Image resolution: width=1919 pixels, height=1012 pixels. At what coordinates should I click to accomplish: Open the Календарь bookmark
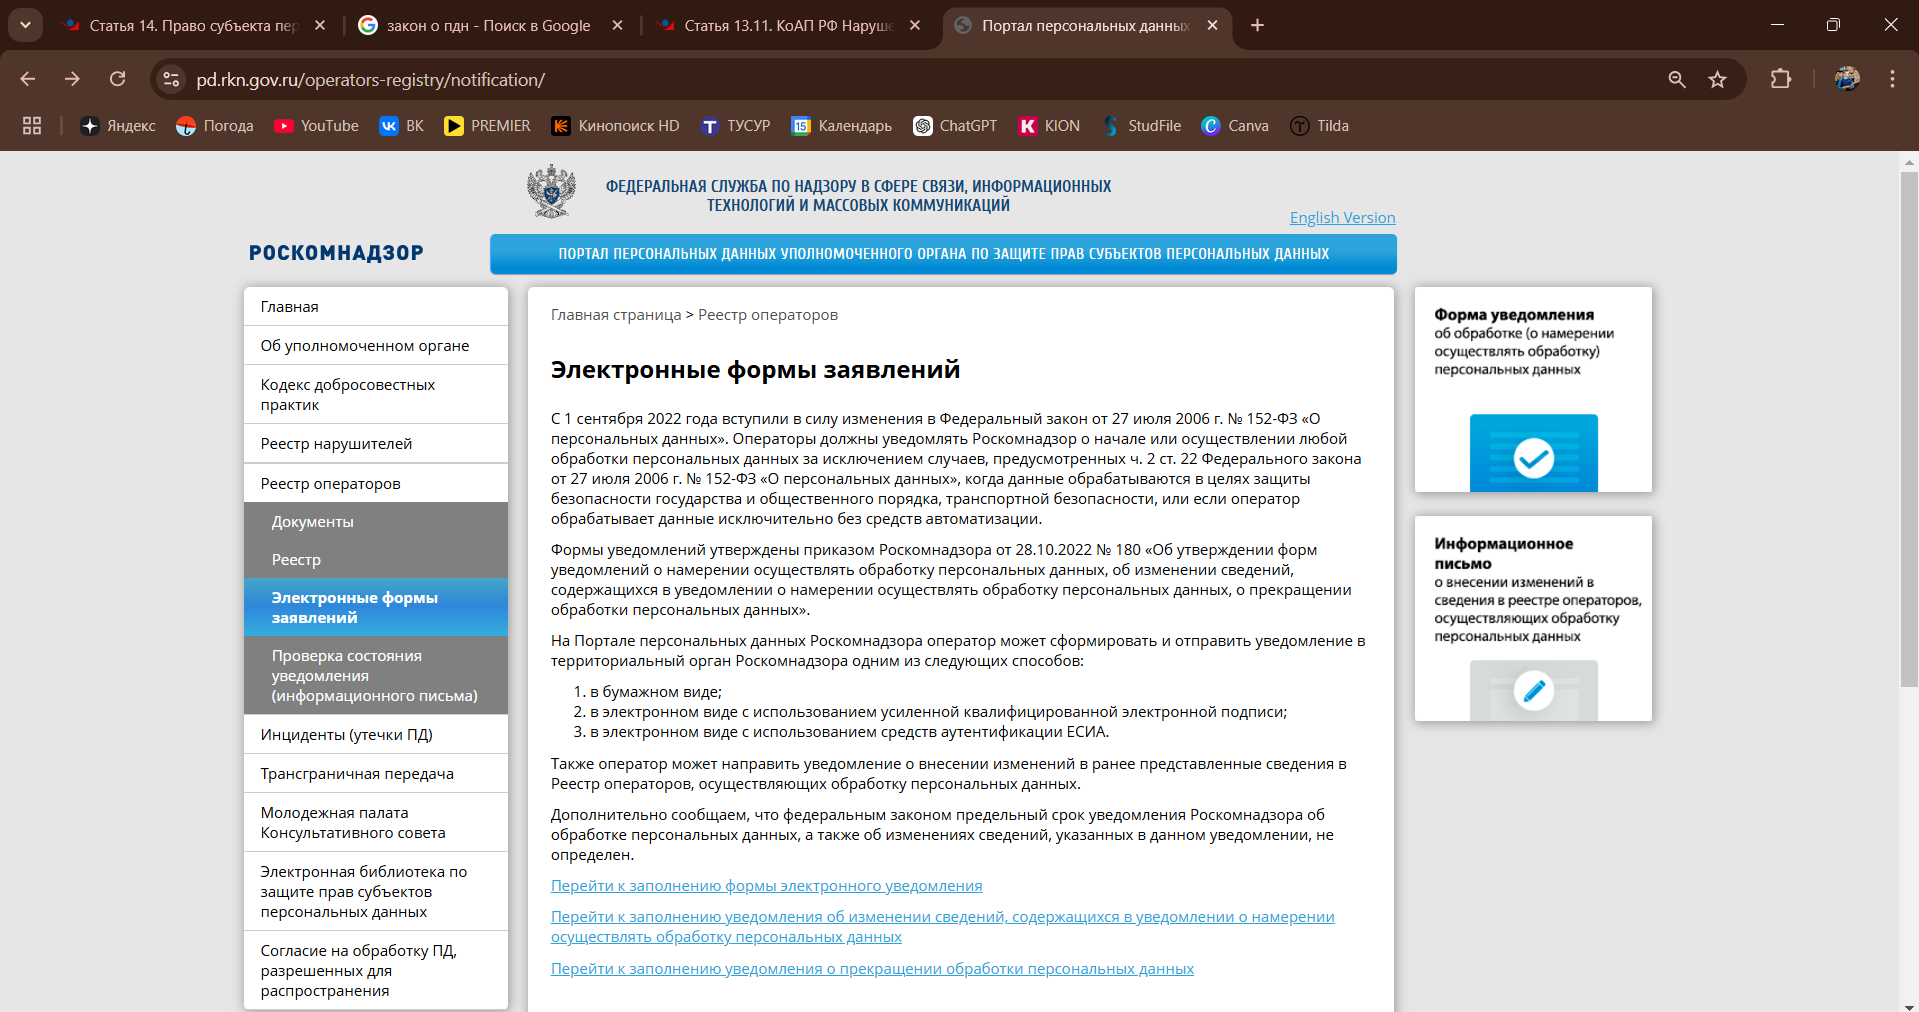click(x=841, y=126)
